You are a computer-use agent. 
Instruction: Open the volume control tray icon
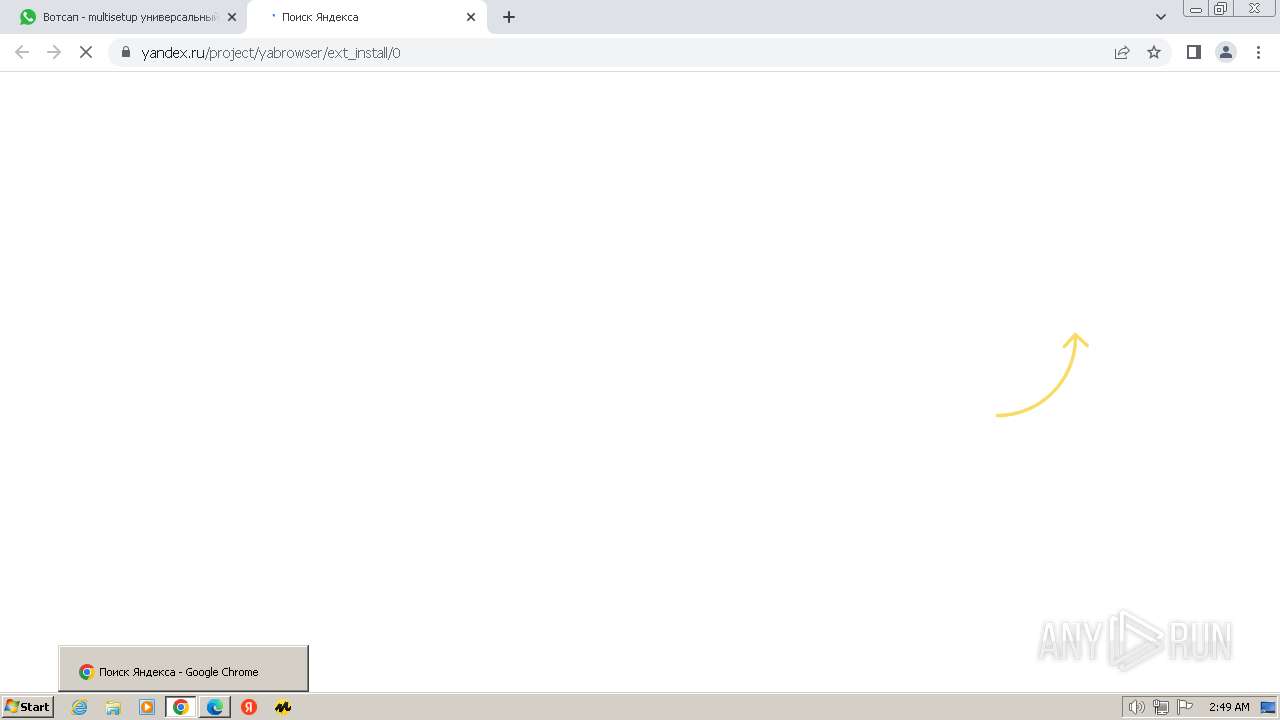tap(1136, 707)
